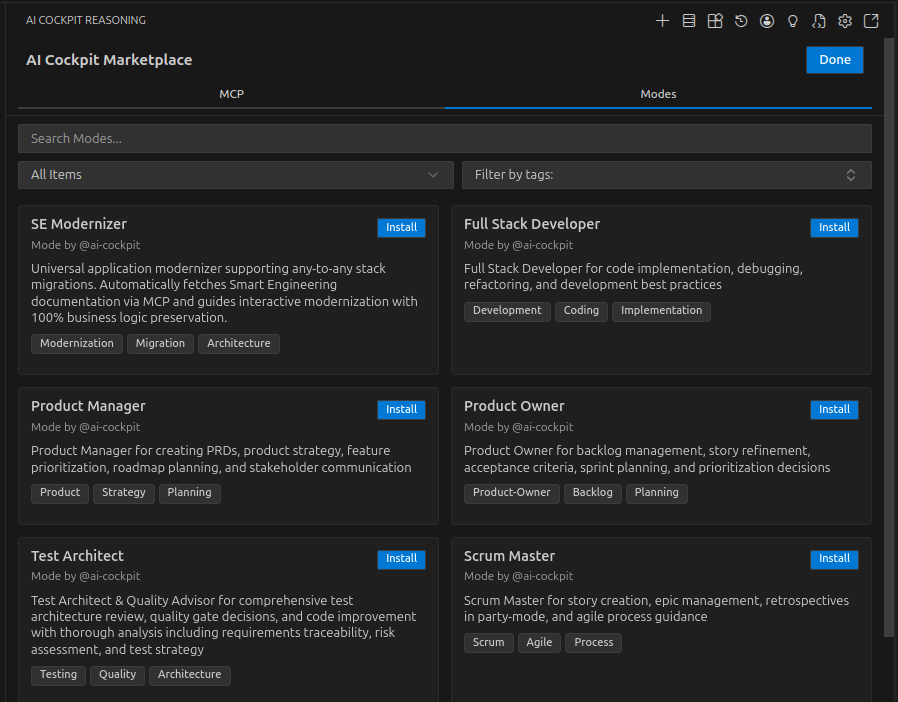
Task: Open the account profile icon
Action: pyautogui.click(x=766, y=20)
